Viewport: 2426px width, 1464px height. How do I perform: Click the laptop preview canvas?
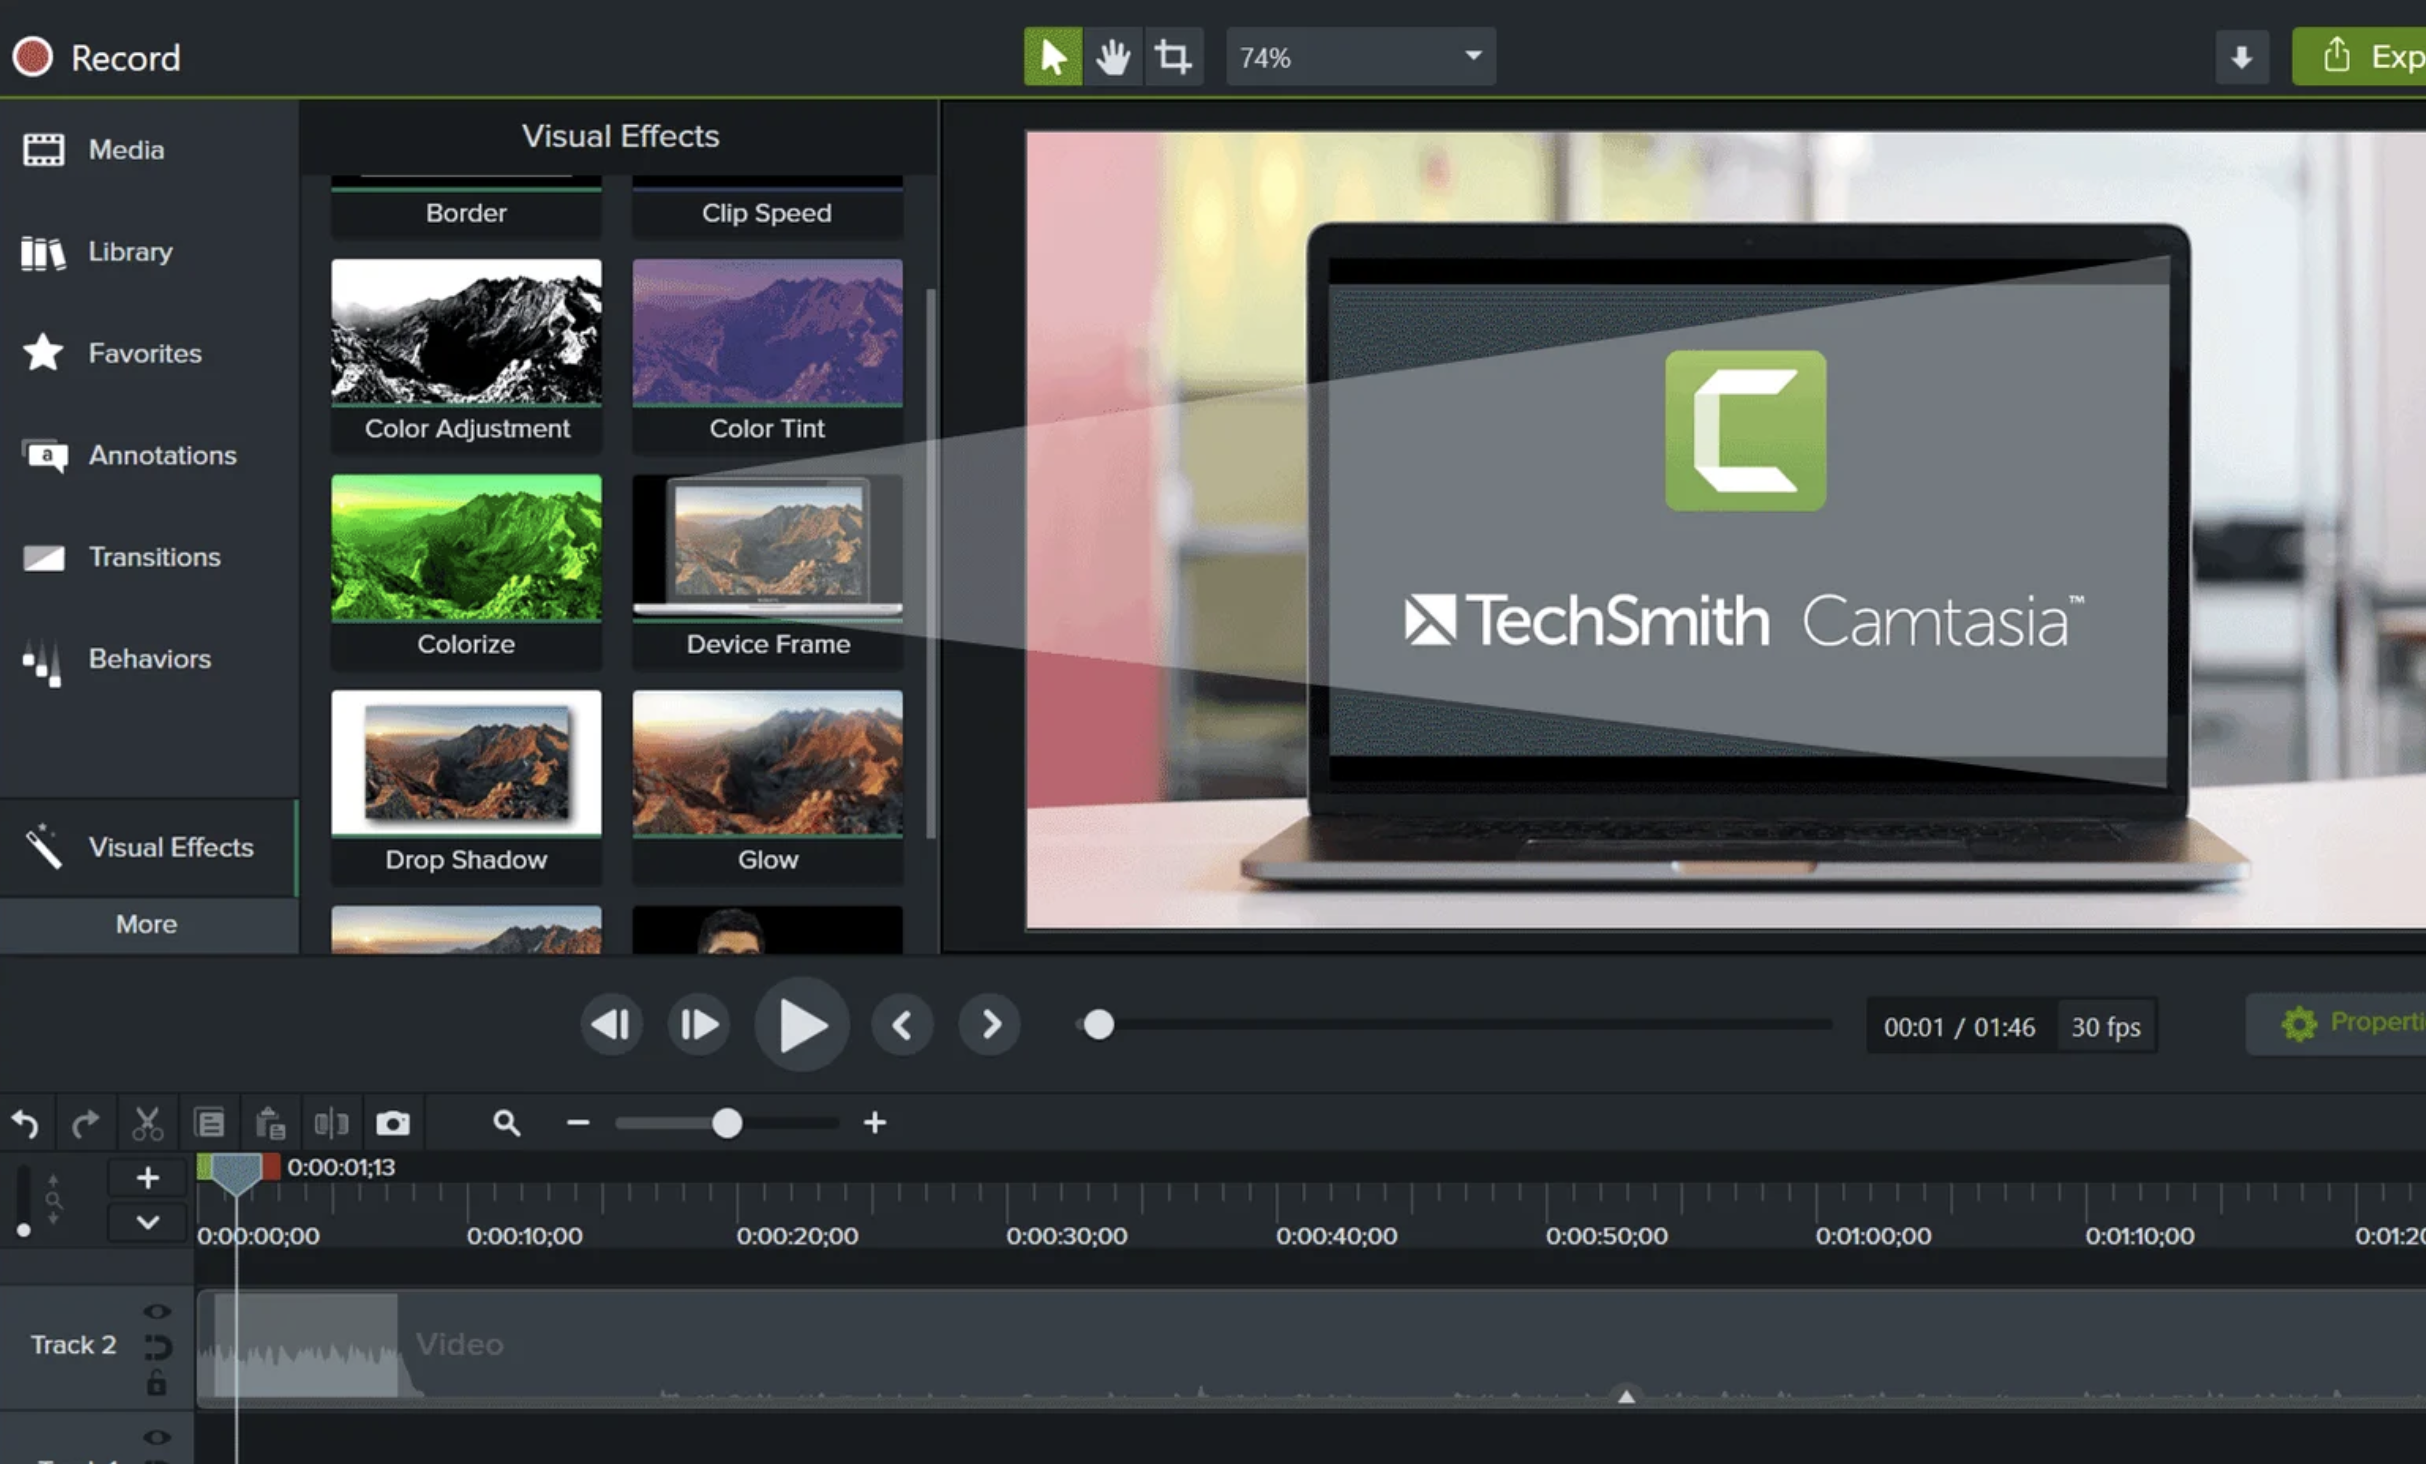point(1725,530)
